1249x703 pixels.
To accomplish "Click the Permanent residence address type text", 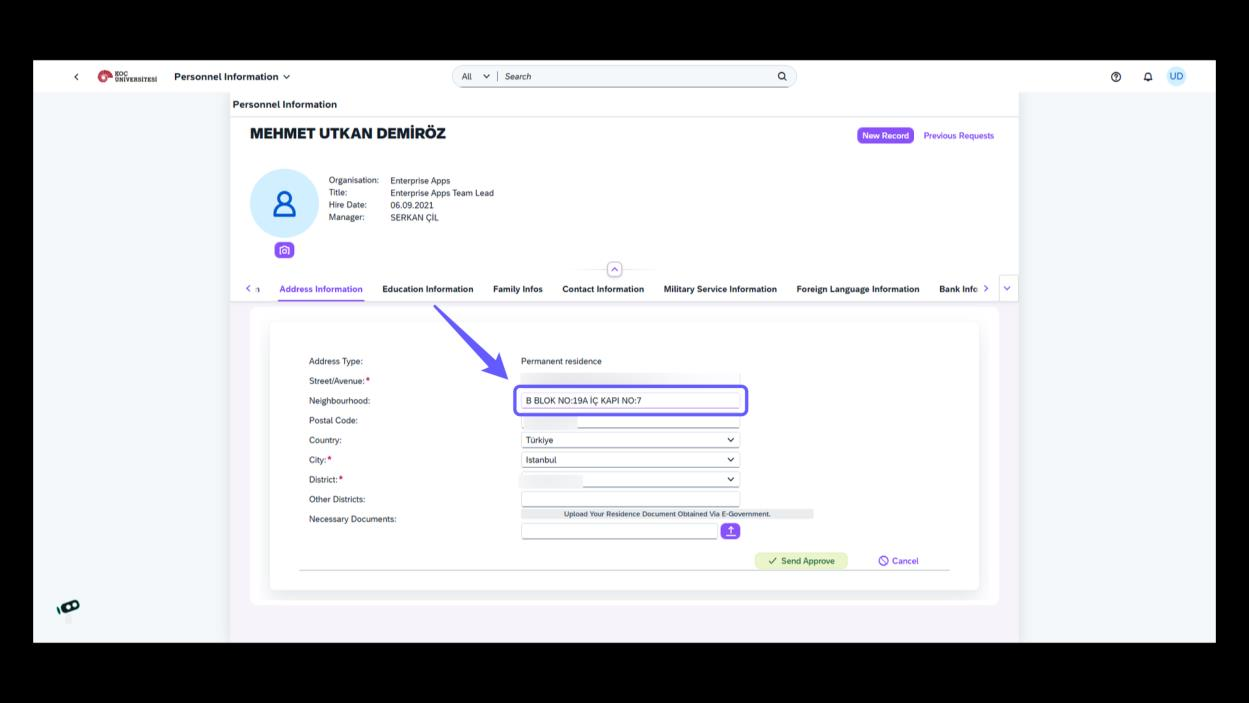I will [x=561, y=361].
